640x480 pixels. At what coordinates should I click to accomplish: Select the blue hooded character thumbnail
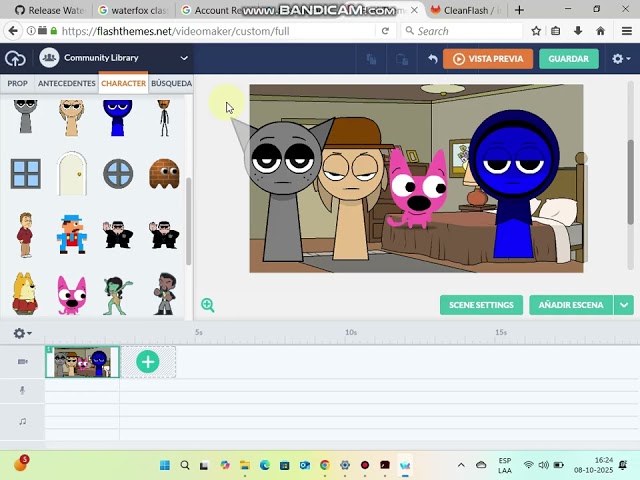118,118
